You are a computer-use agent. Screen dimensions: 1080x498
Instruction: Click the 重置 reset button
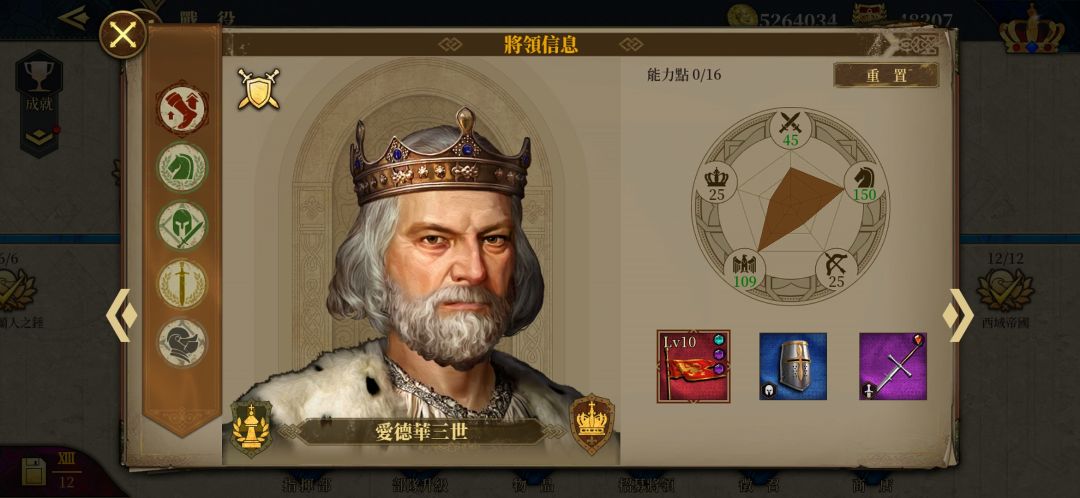[x=886, y=76]
